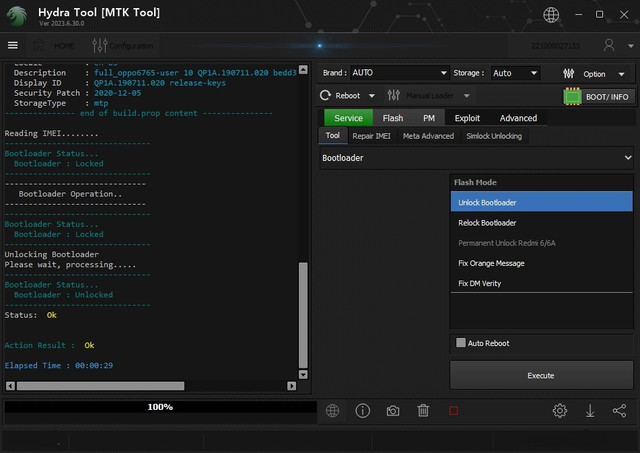Click the log scroll left arrow
This screenshot has height=453, width=640.
tap(11, 386)
